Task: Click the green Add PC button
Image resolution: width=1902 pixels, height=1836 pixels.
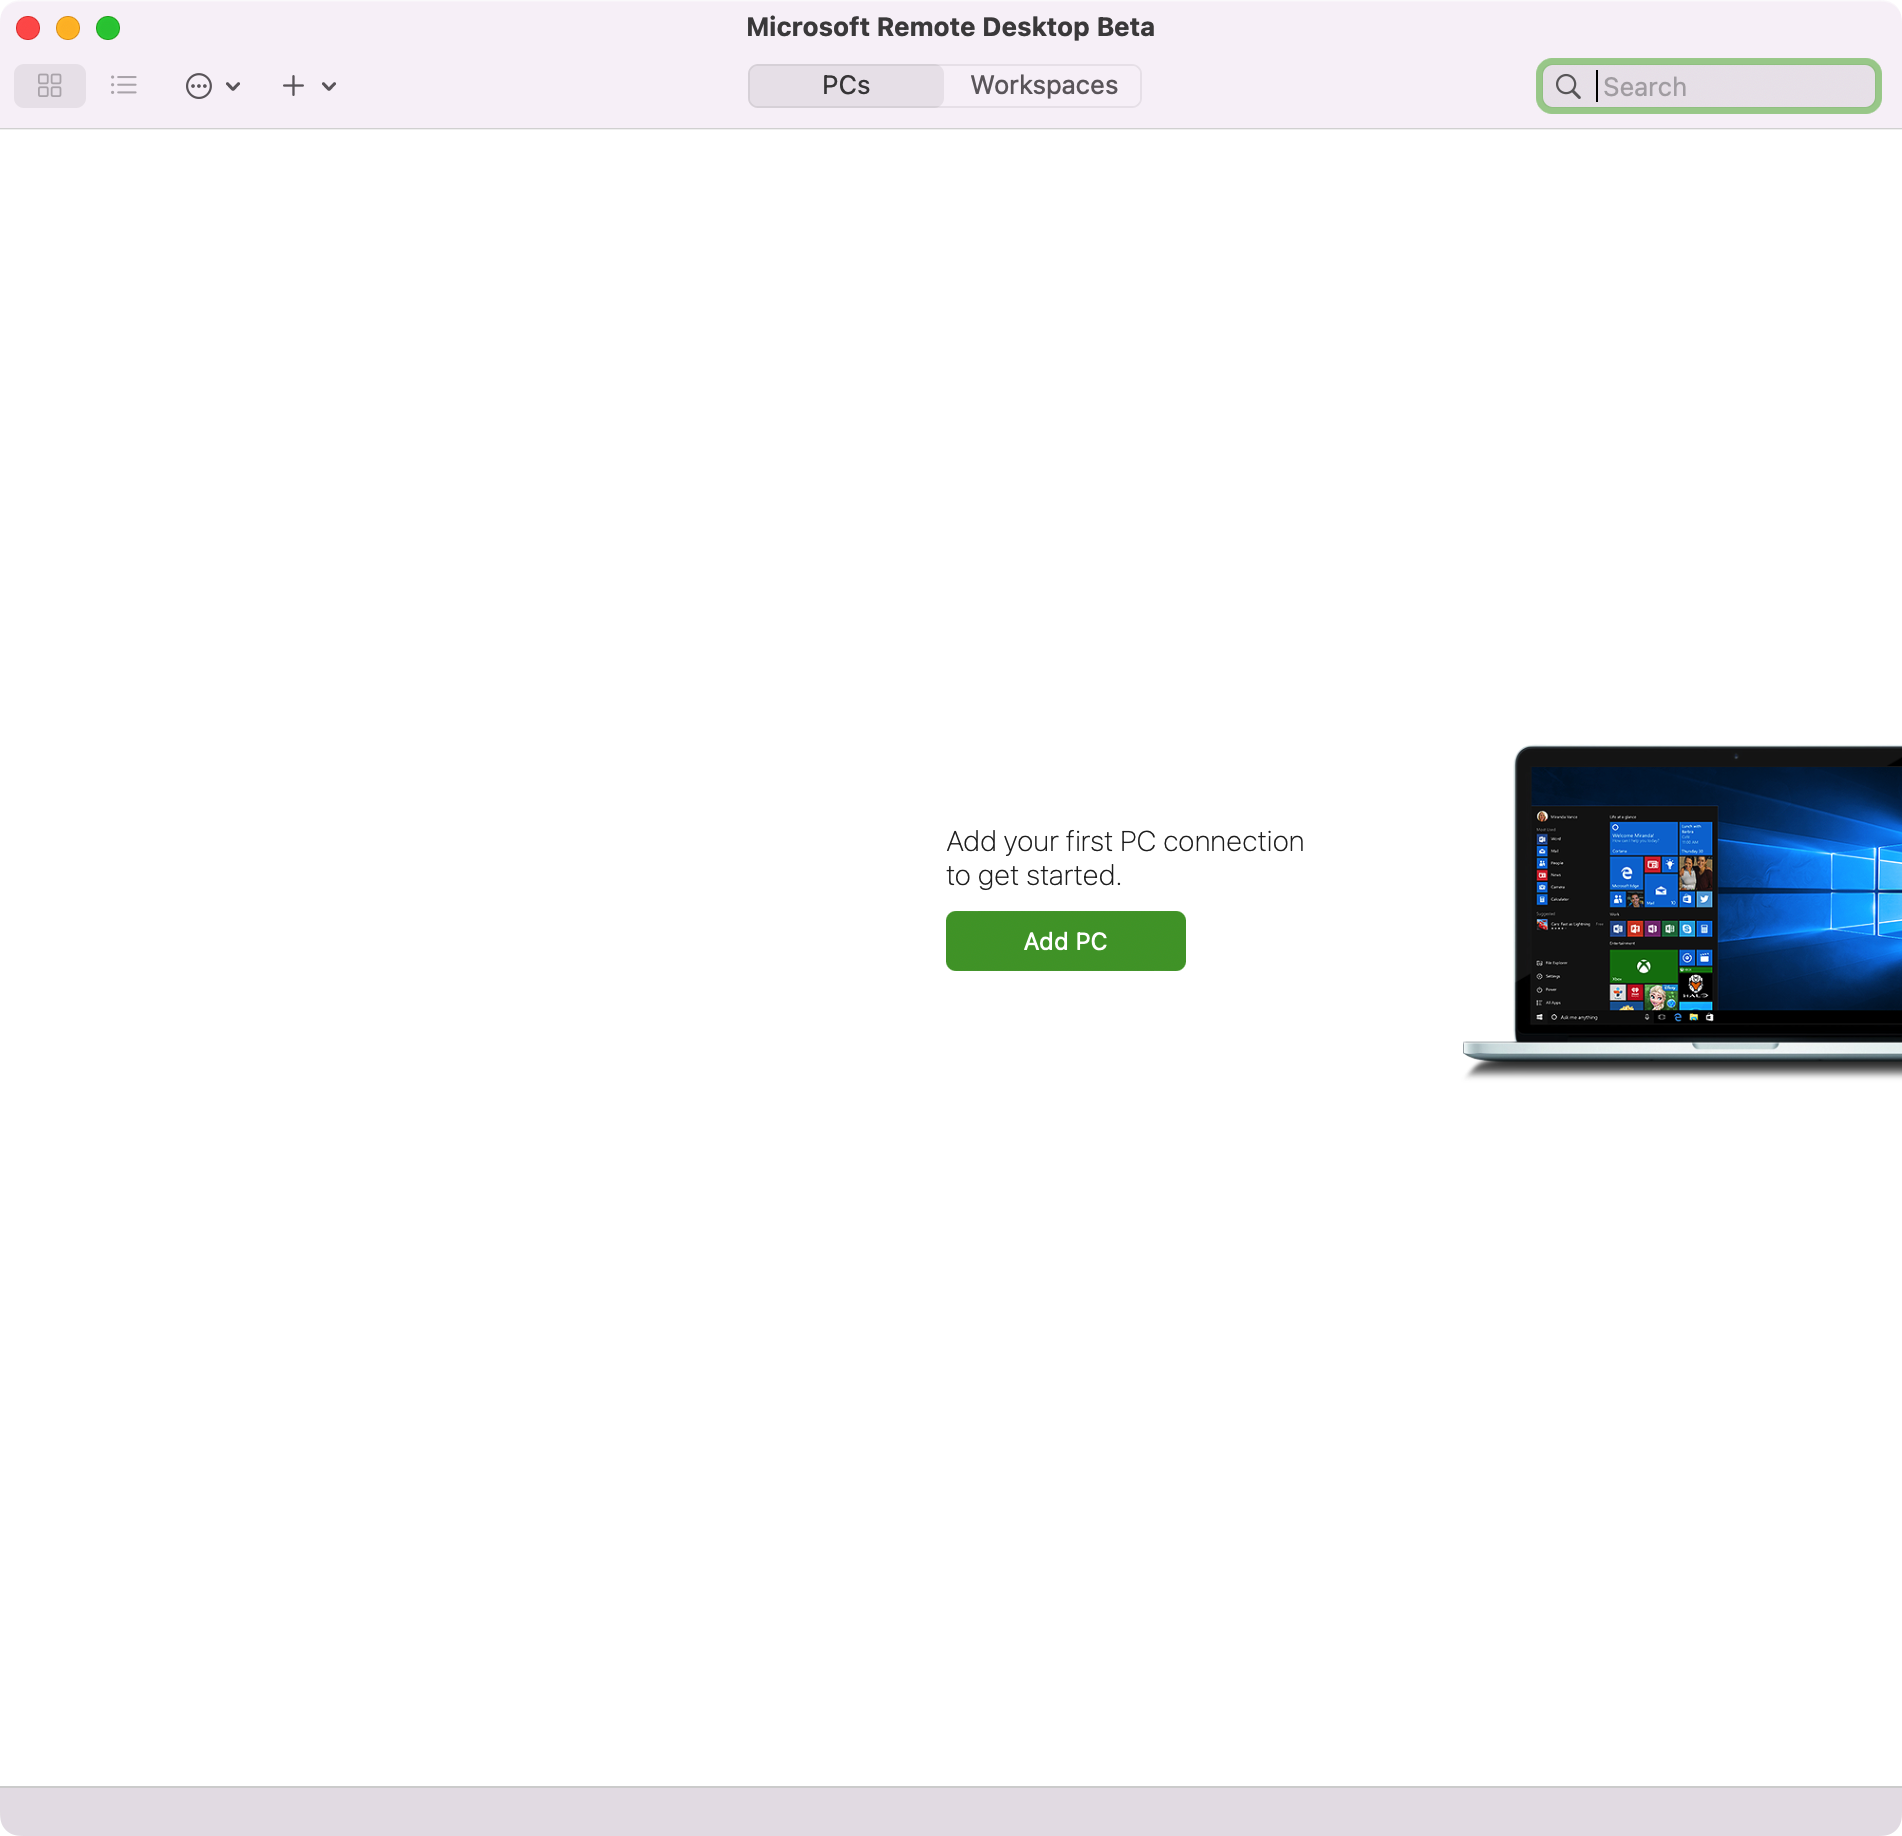Action: pyautogui.click(x=1066, y=941)
